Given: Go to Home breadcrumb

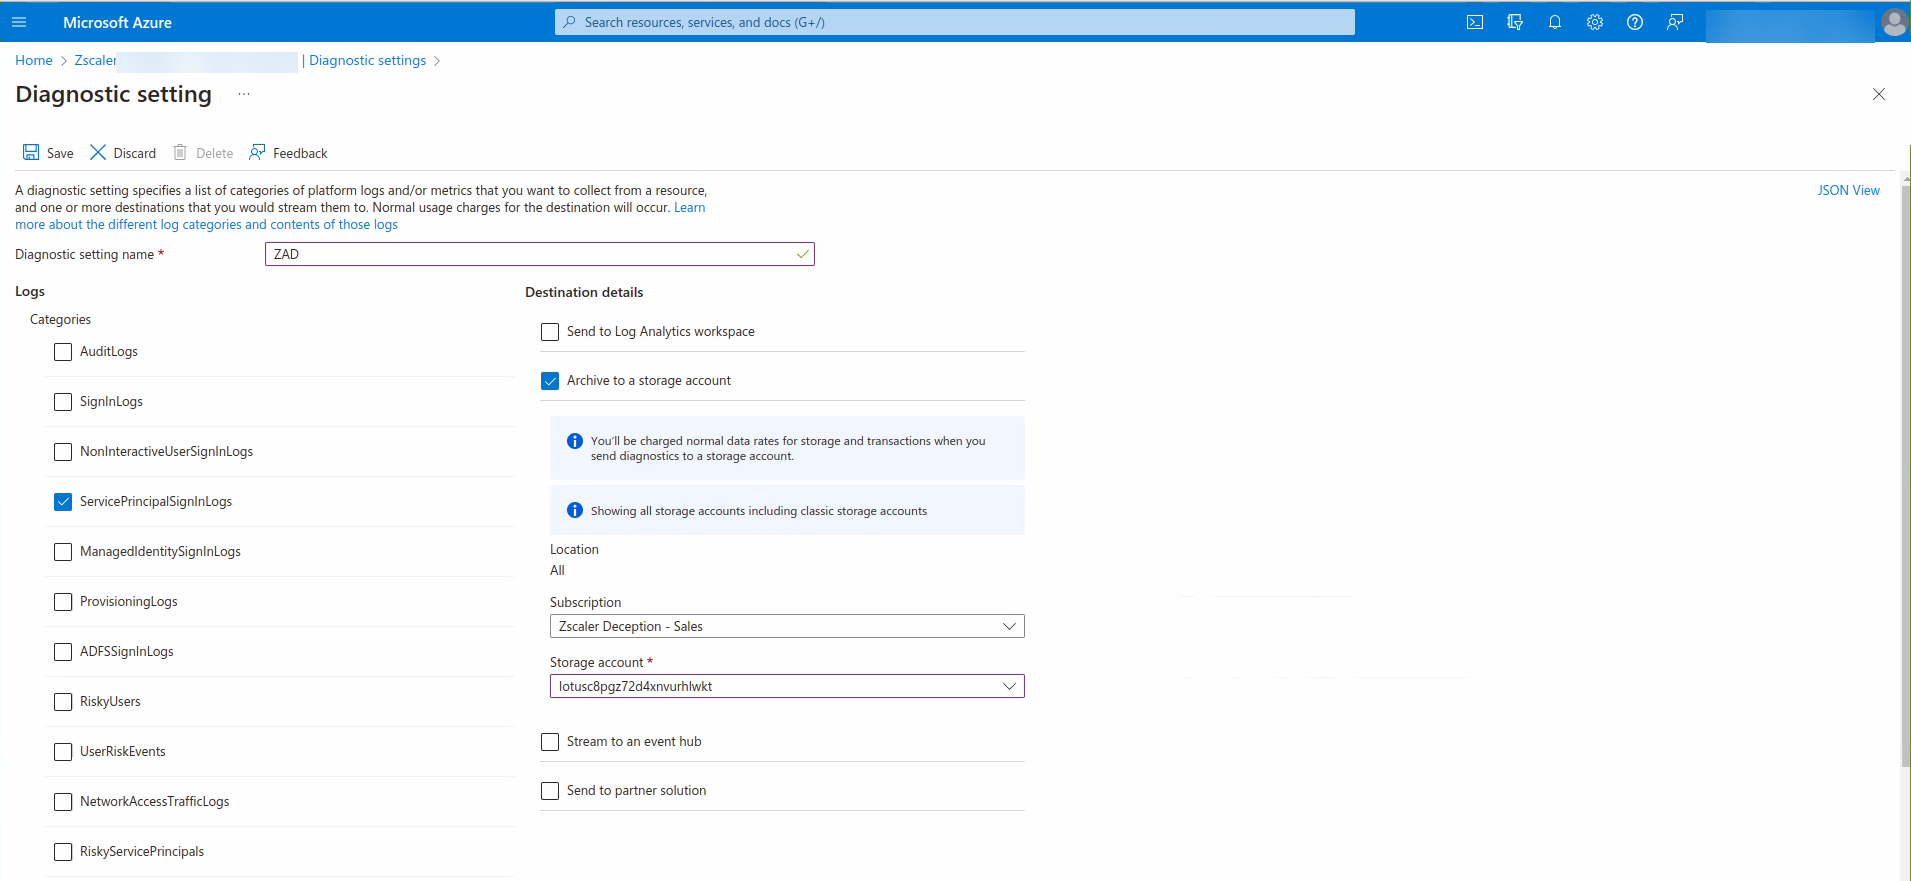Looking at the screenshot, I should pos(34,60).
